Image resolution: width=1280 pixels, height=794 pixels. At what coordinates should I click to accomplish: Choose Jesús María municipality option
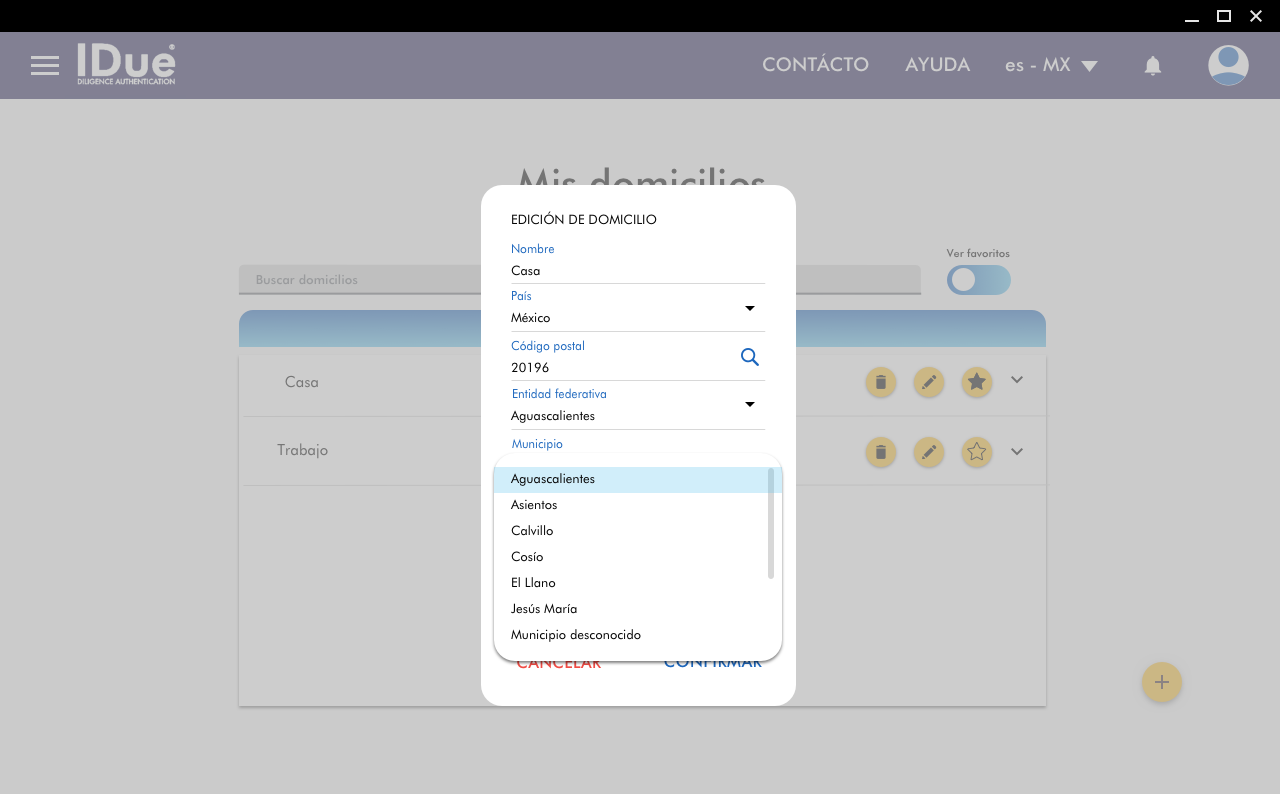tap(544, 609)
